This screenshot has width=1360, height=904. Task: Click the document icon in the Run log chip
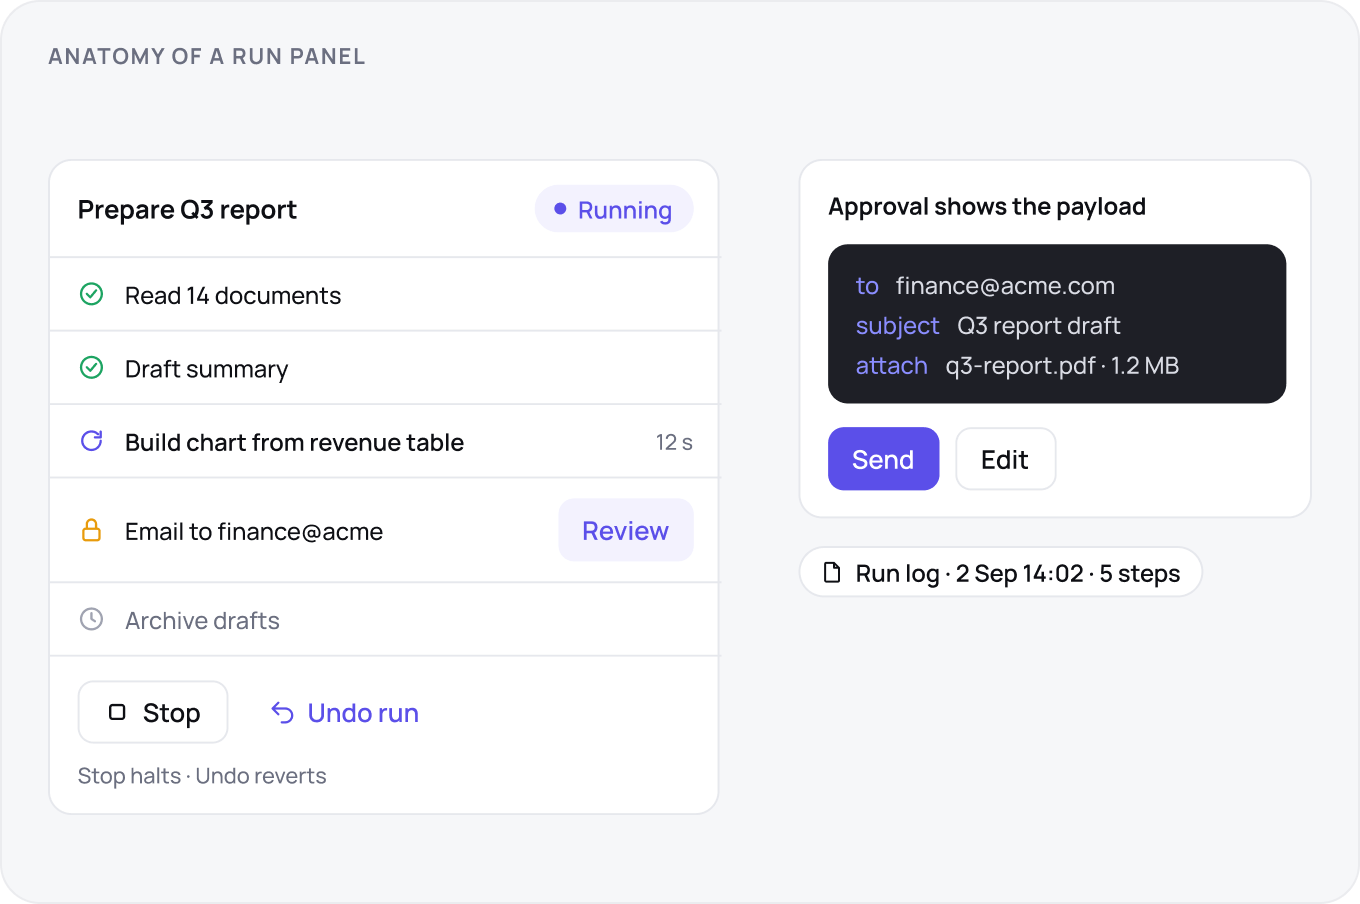tap(832, 572)
